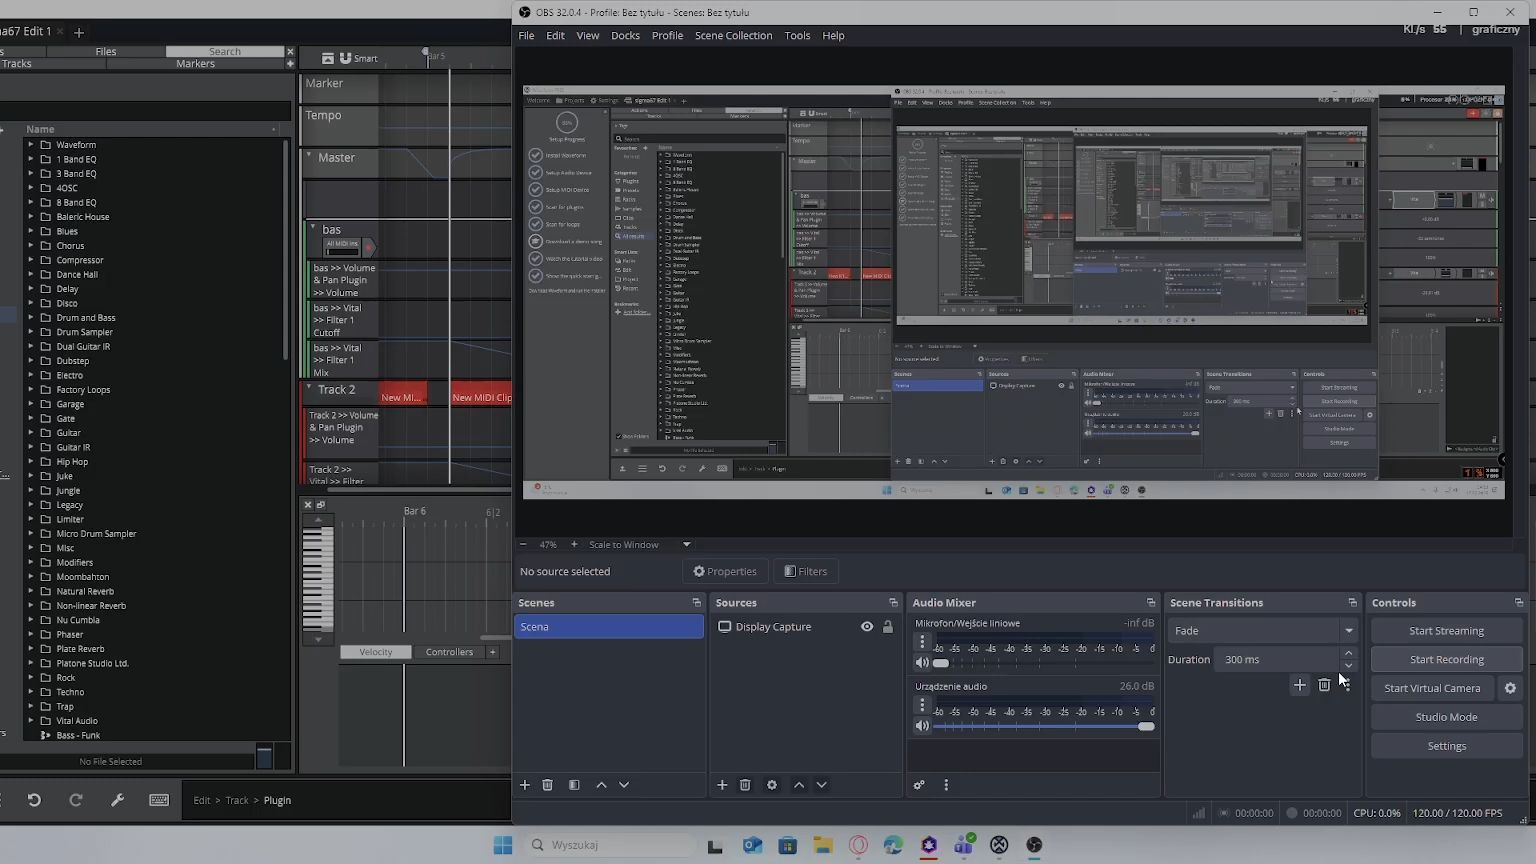Open the Fade transition dropdown
The height and width of the screenshot is (864, 1536).
pos(1262,631)
